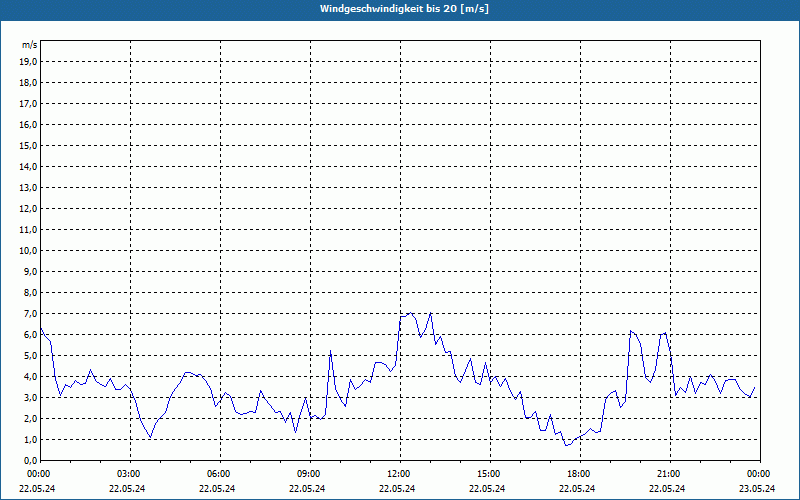Select the '22.05.24' date under 12:00
The image size is (800, 500).
click(x=397, y=488)
